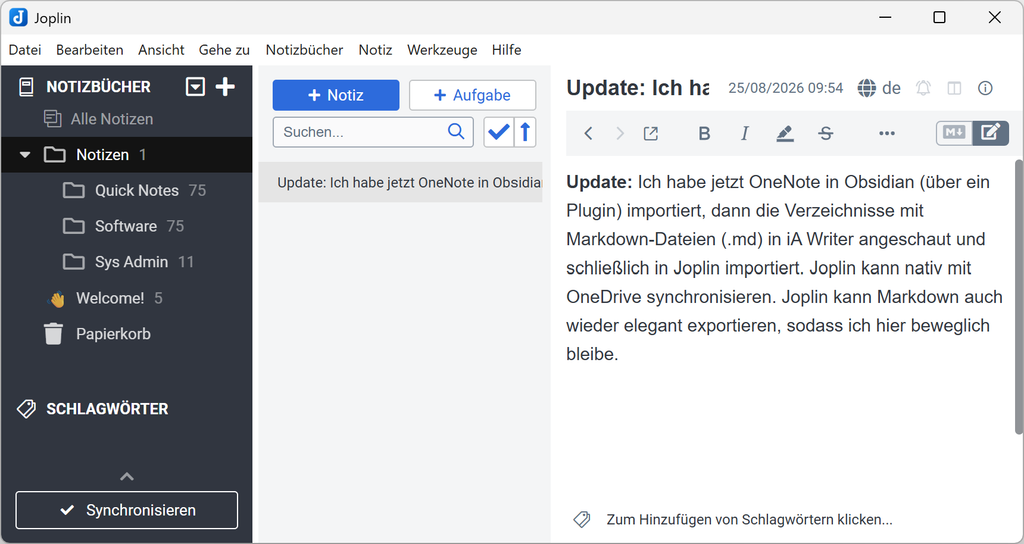Open the Welcome! notebook

pyautogui.click(x=127, y=298)
